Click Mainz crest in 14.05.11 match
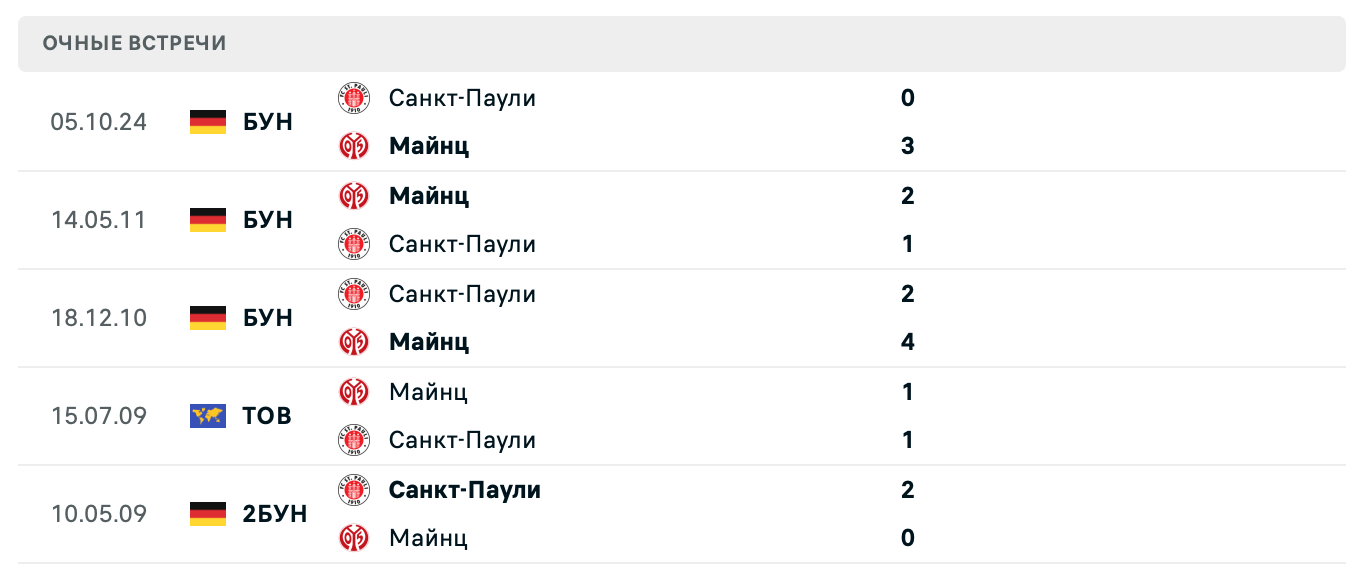1364x586 pixels. [353, 196]
